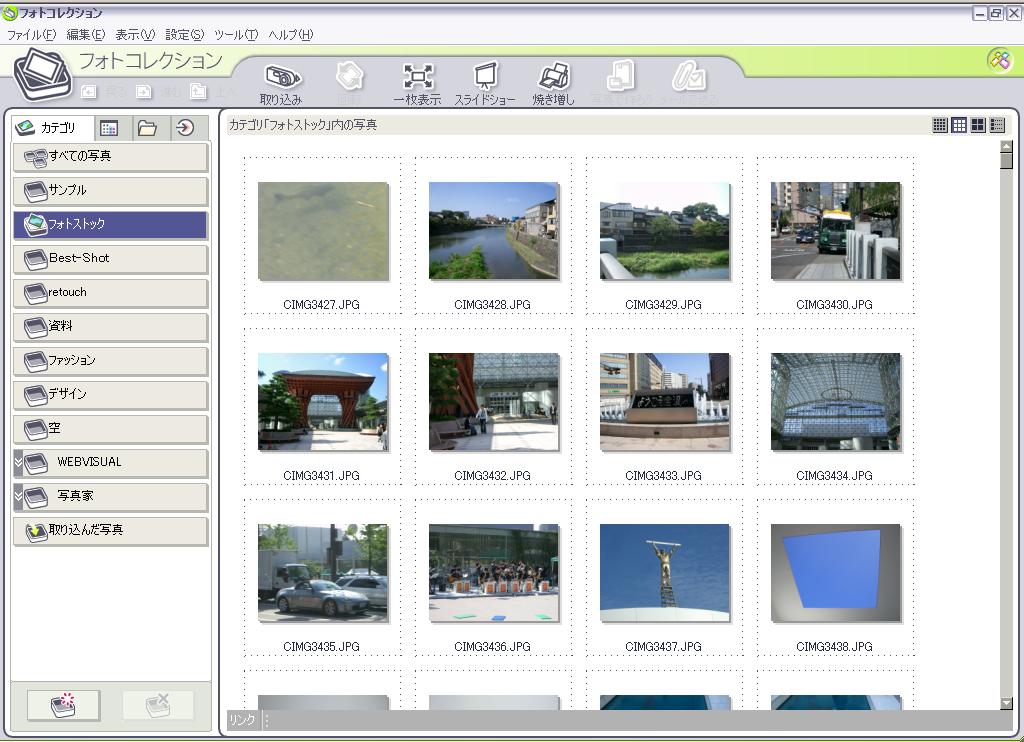
Task: Open the カテゴリ tab
Action: point(54,127)
